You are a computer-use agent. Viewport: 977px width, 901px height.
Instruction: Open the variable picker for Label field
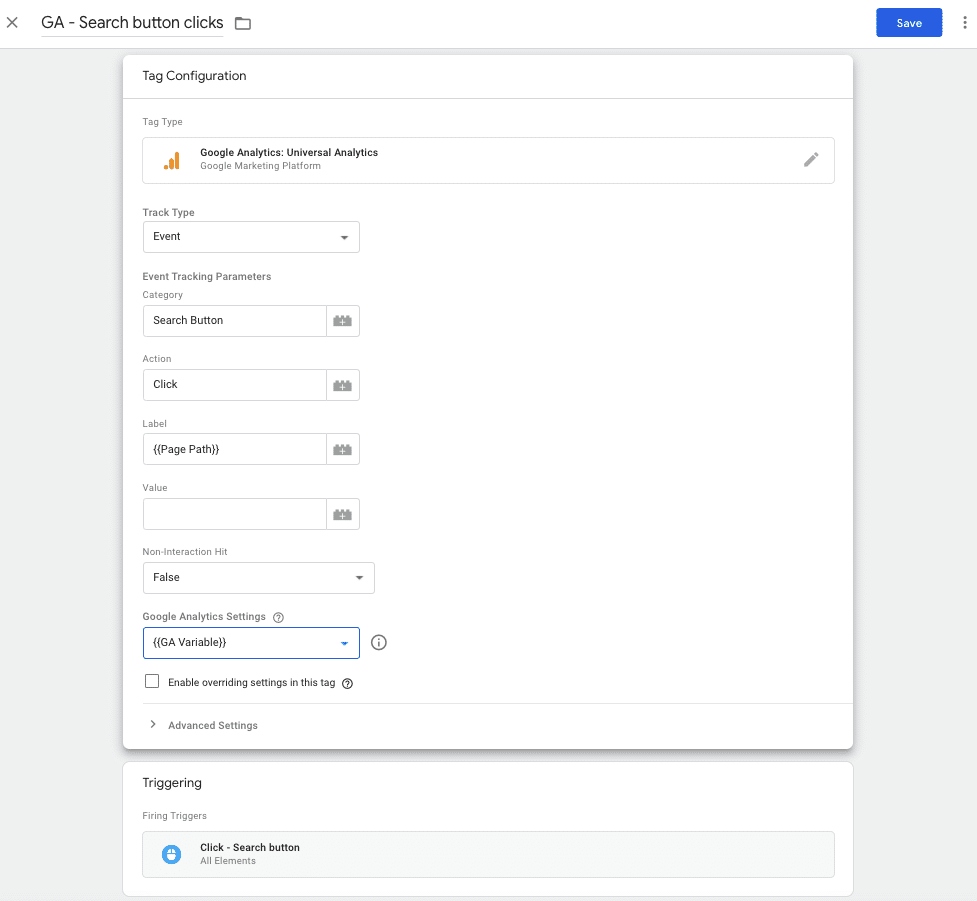pyautogui.click(x=343, y=448)
